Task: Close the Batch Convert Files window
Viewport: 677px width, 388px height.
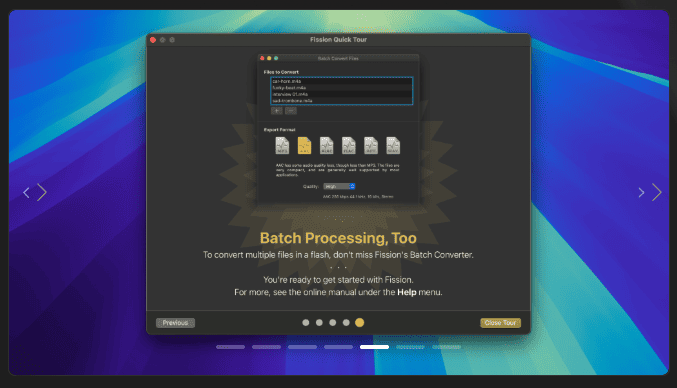Action: pyautogui.click(x=262, y=58)
